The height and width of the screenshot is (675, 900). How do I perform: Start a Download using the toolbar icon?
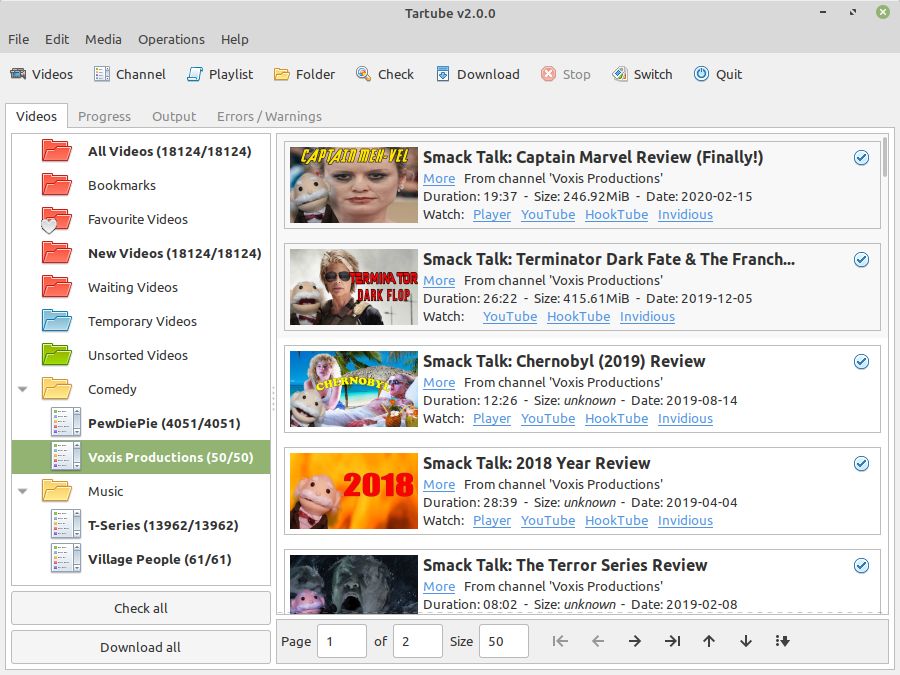point(478,74)
